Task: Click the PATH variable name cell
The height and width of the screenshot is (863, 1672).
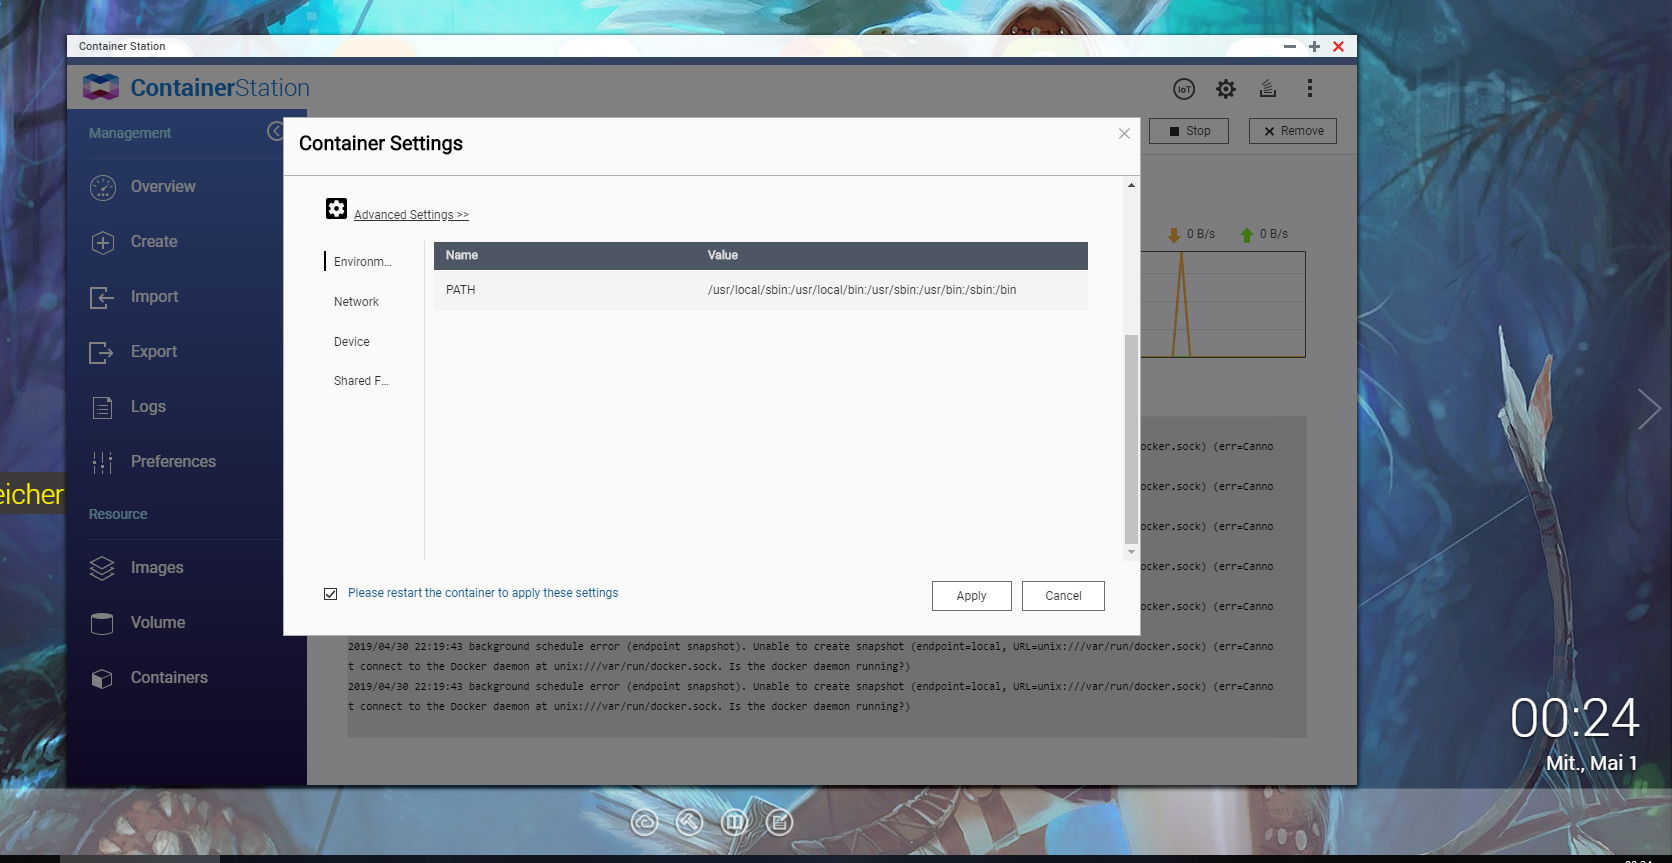Action: [x=461, y=290]
